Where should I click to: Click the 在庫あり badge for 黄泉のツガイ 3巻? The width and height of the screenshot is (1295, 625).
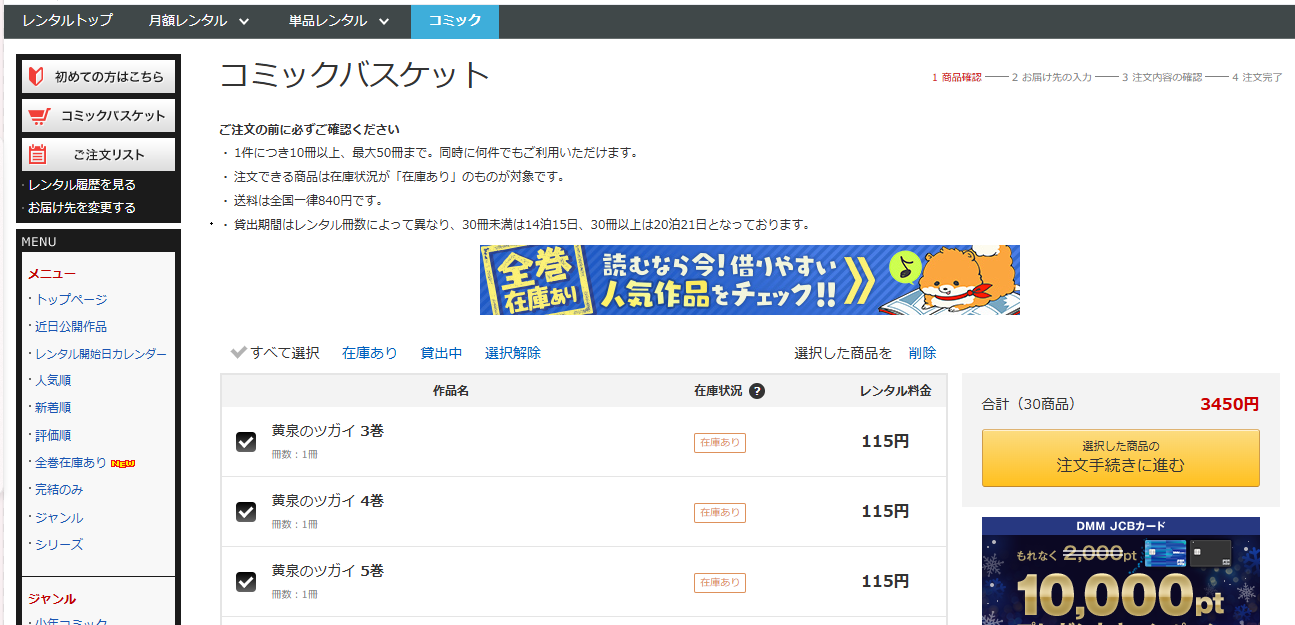pyautogui.click(x=719, y=442)
